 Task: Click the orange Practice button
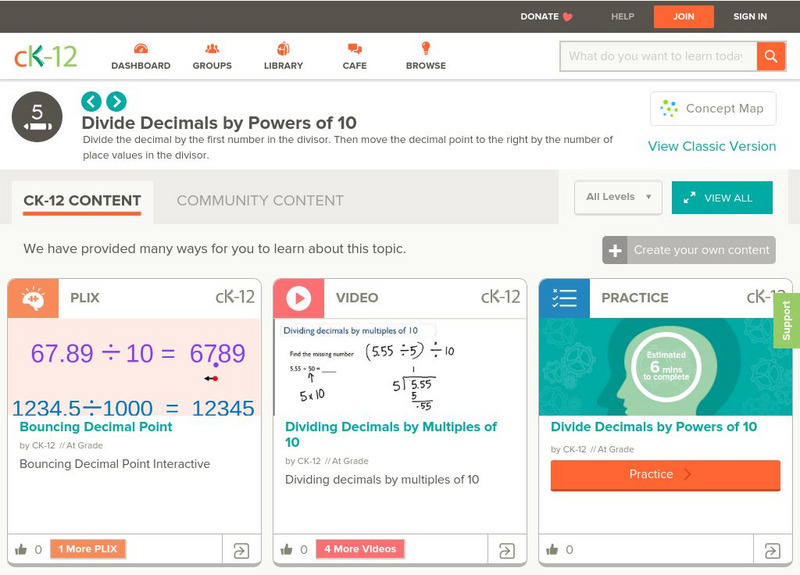(665, 475)
